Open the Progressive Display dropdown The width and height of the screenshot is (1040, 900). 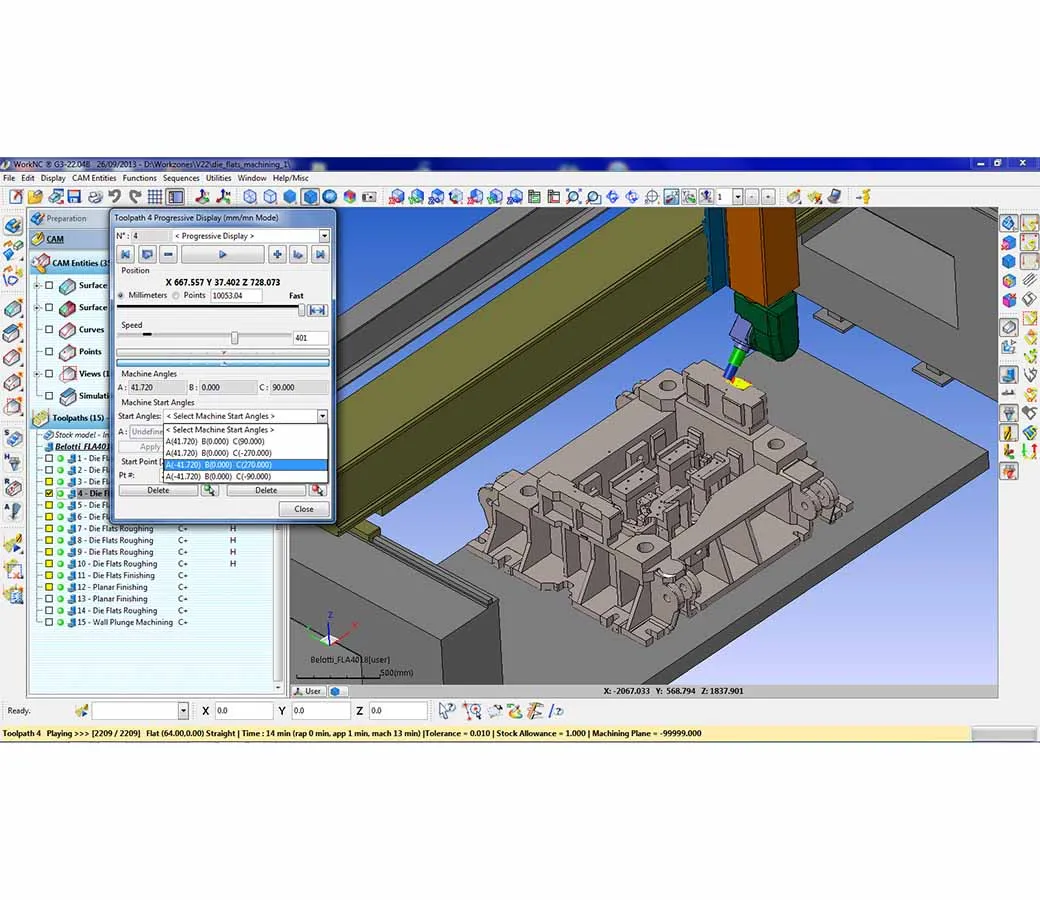pos(324,236)
